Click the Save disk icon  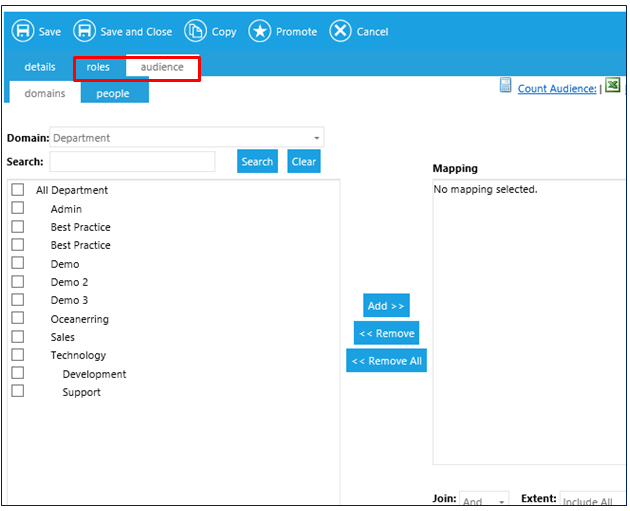coord(22,31)
